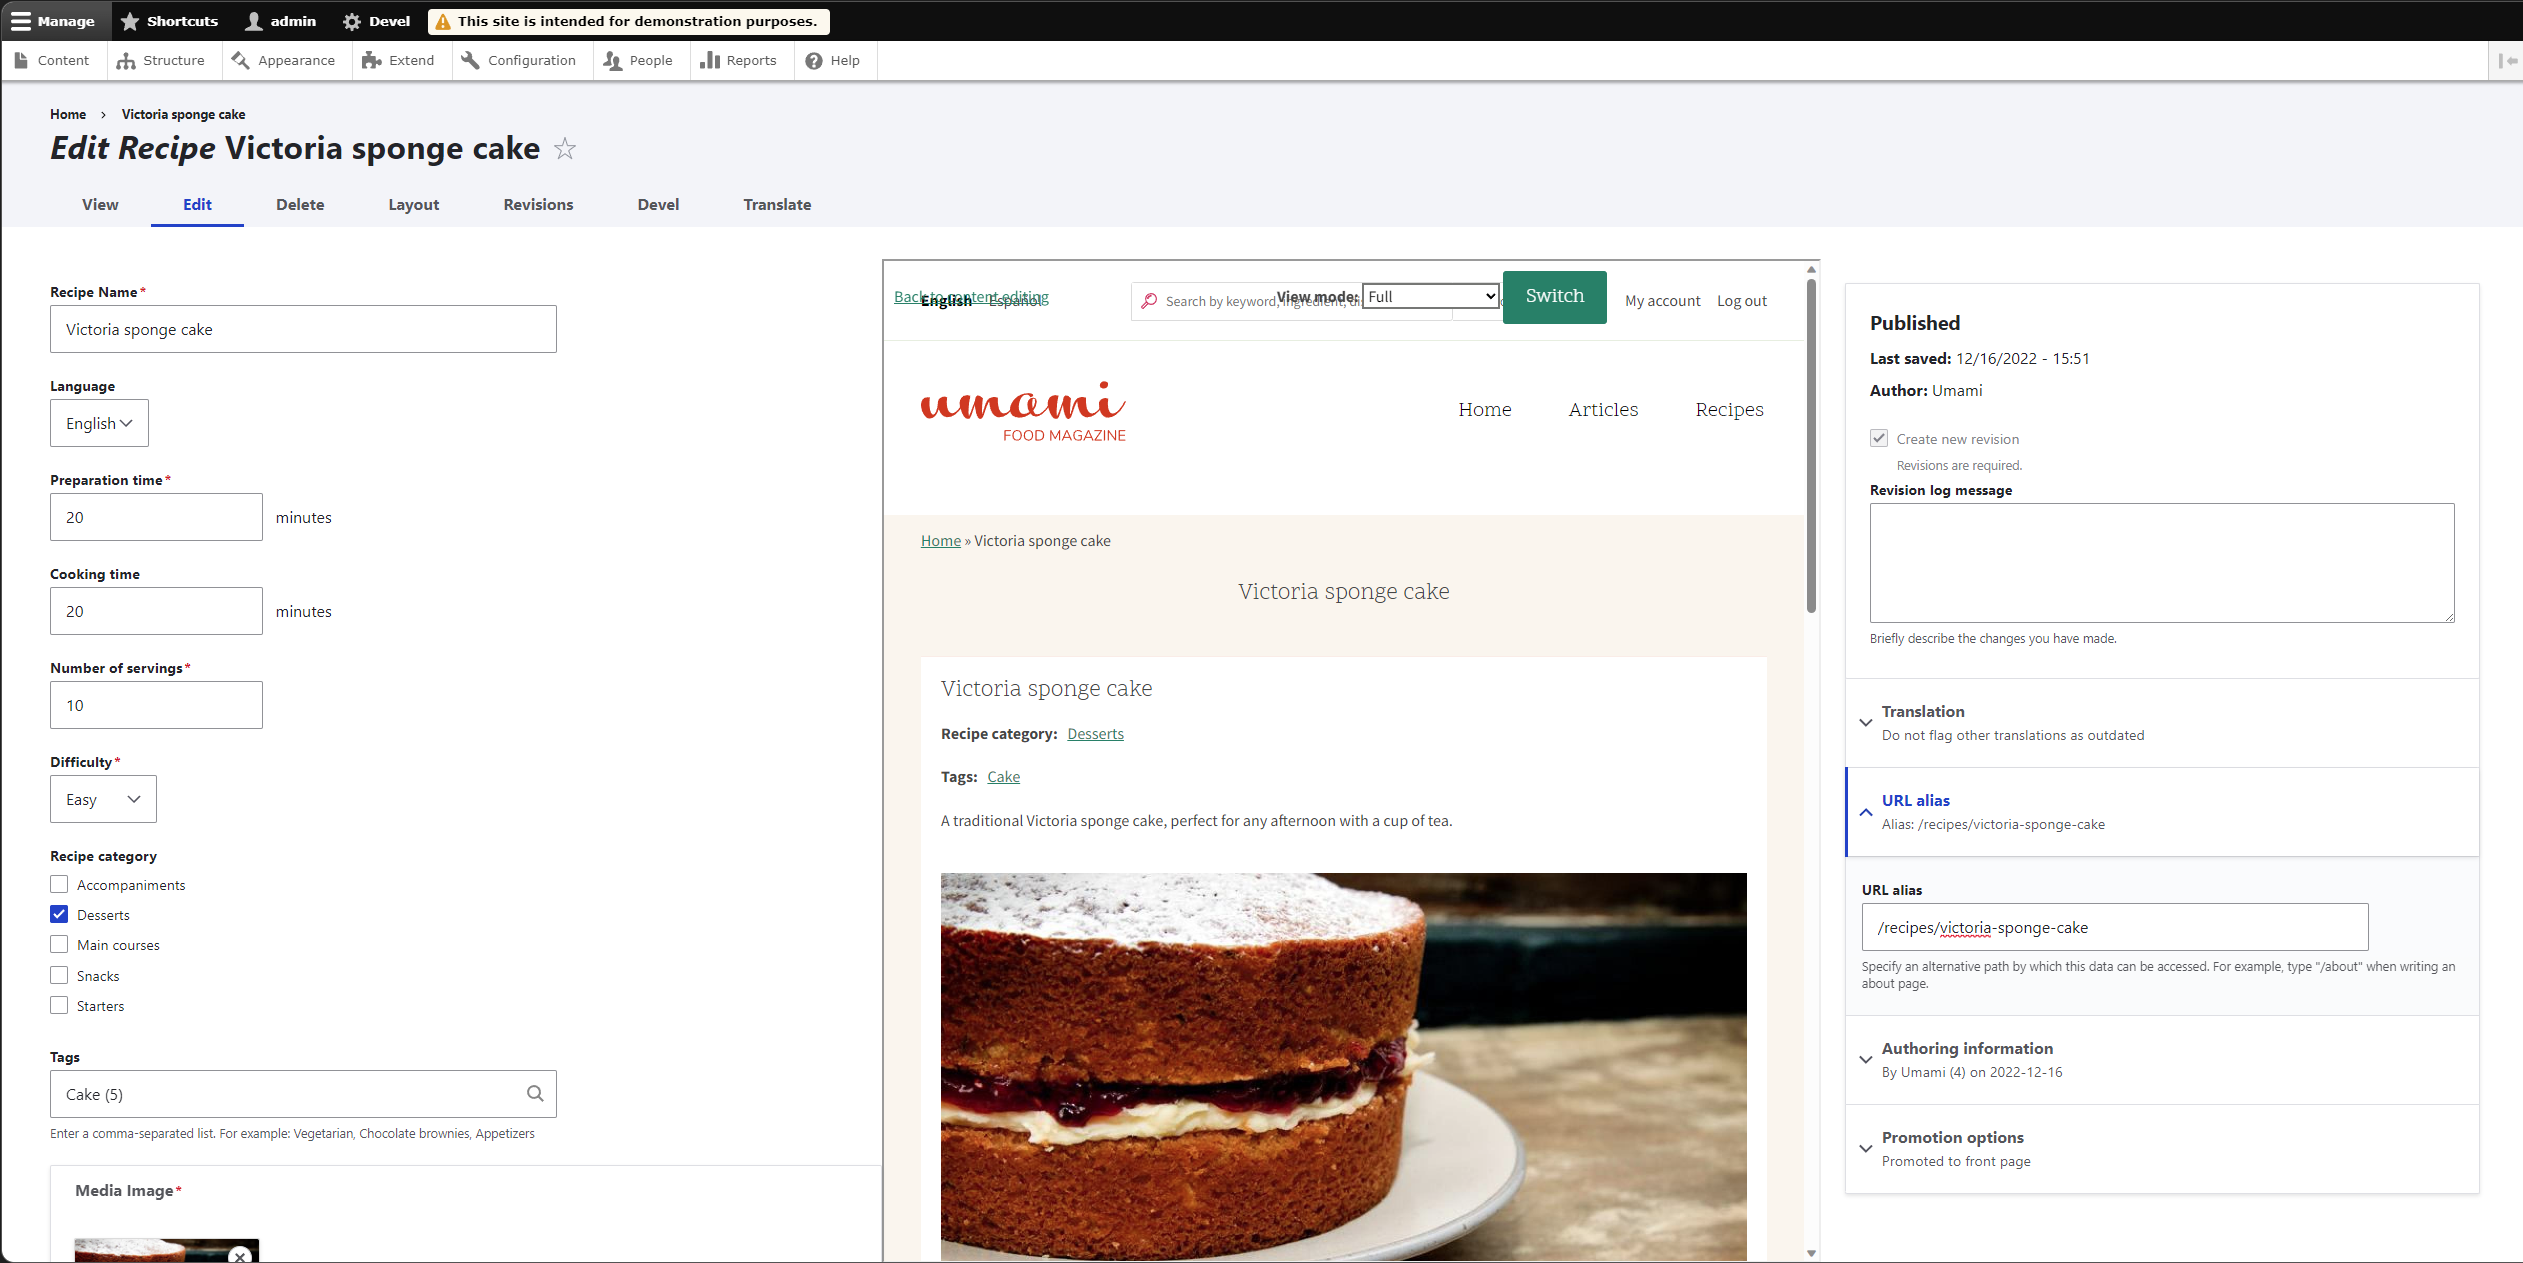This screenshot has width=2523, height=1263.
Task: Check the Snacks recipe category
Action: point(59,975)
